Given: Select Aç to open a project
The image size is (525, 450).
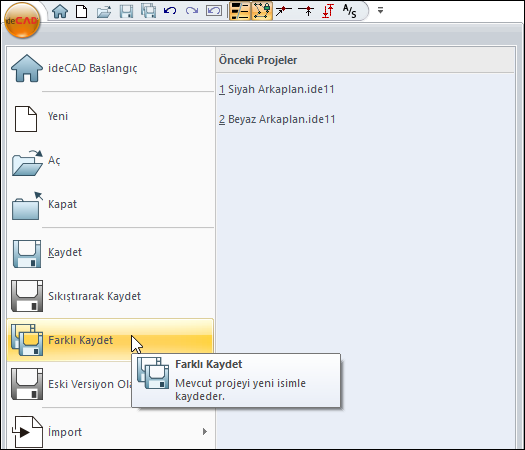Looking at the screenshot, I should coord(110,161).
